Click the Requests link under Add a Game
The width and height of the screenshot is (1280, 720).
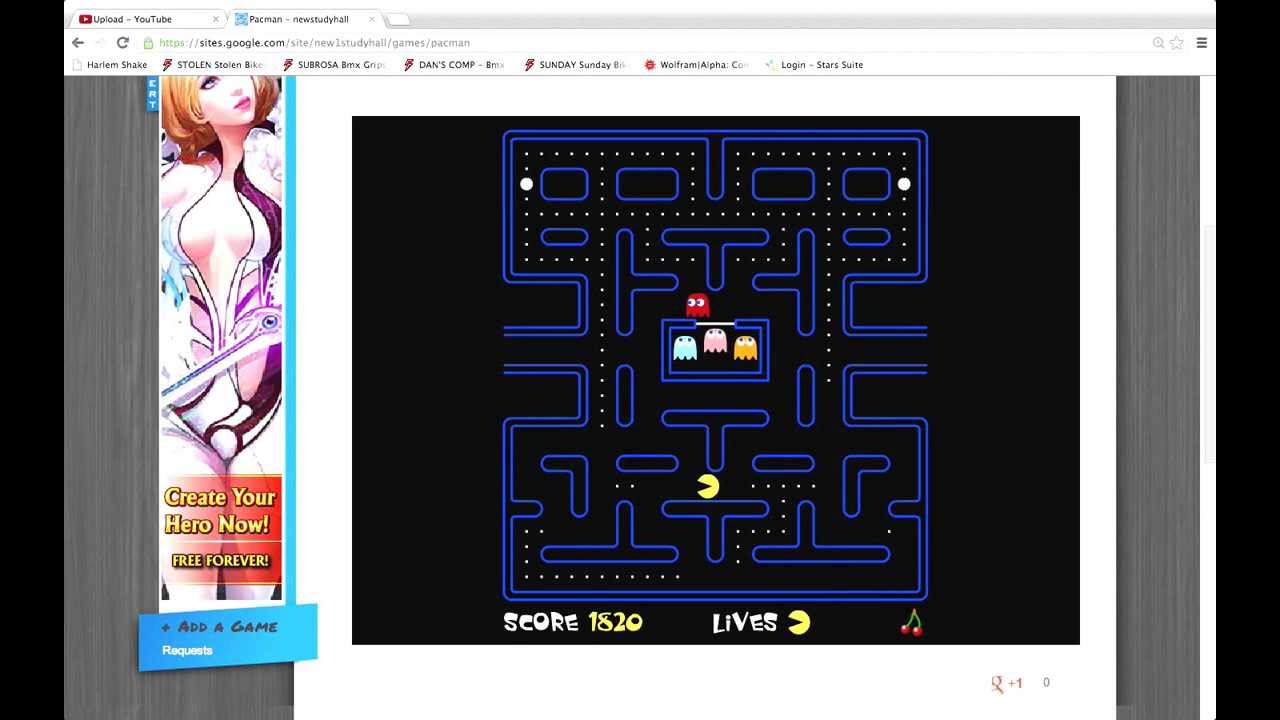(x=187, y=650)
